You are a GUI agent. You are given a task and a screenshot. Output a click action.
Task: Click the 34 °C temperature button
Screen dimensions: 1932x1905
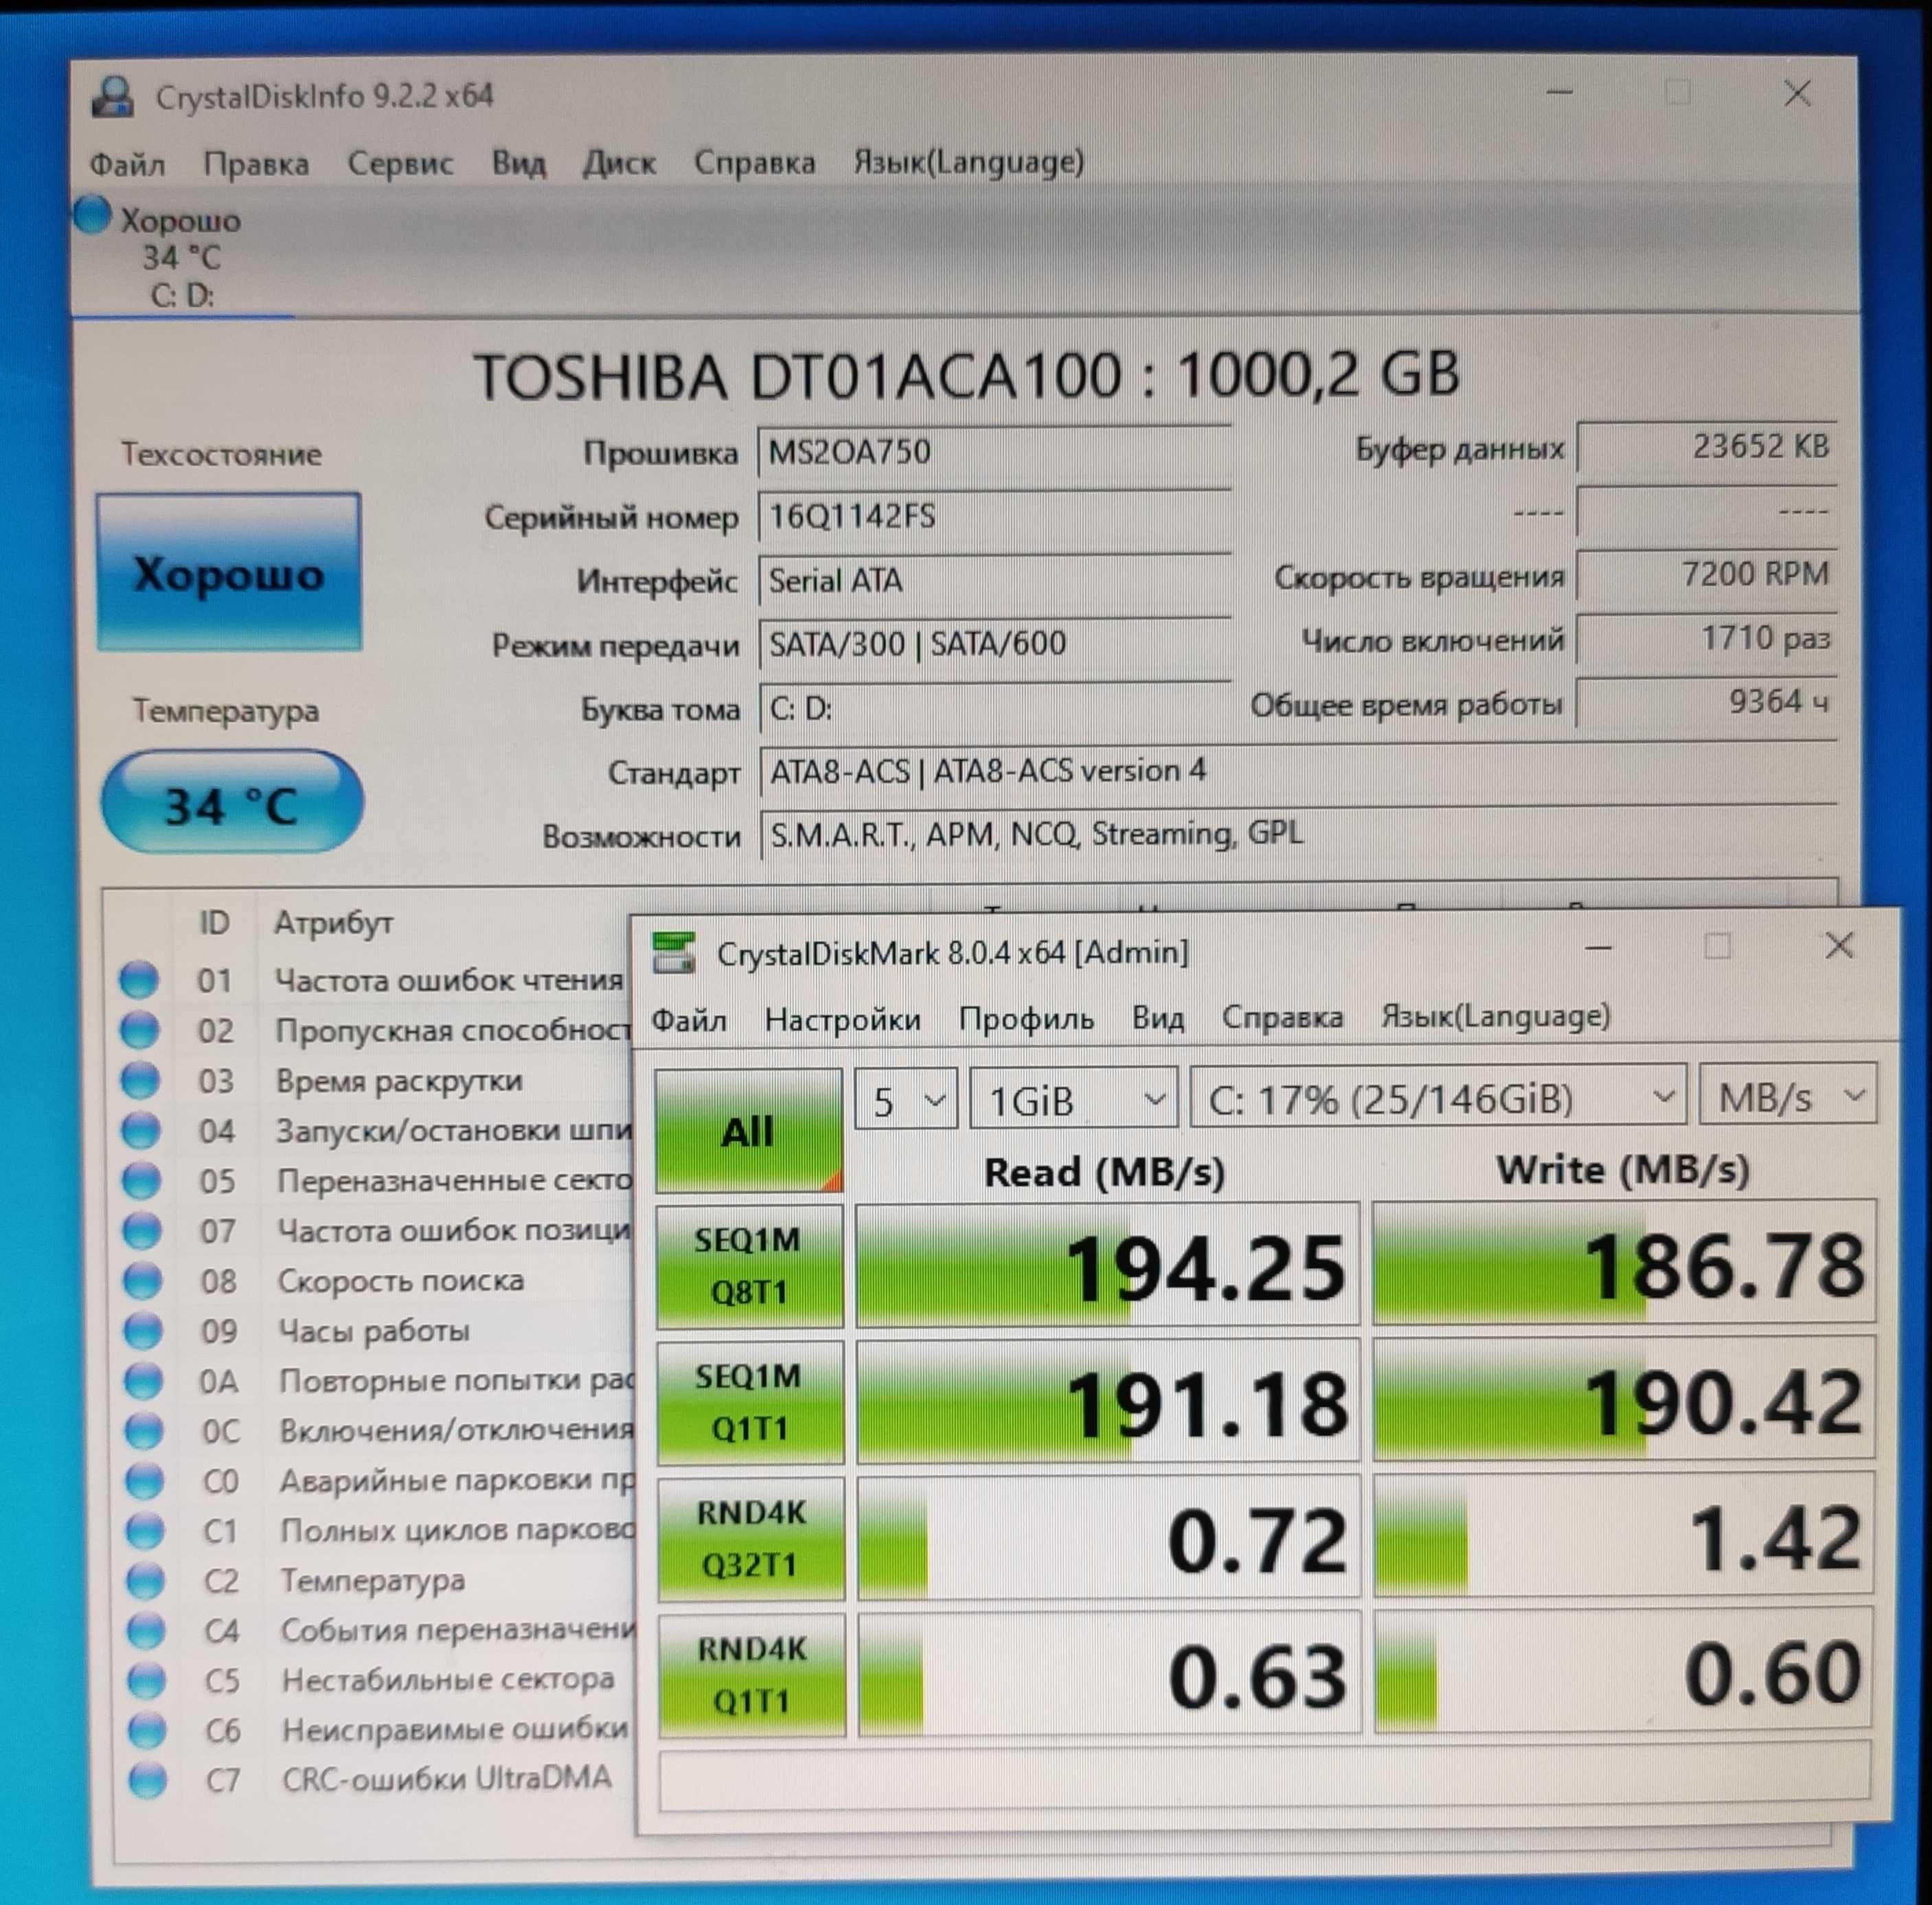232,802
